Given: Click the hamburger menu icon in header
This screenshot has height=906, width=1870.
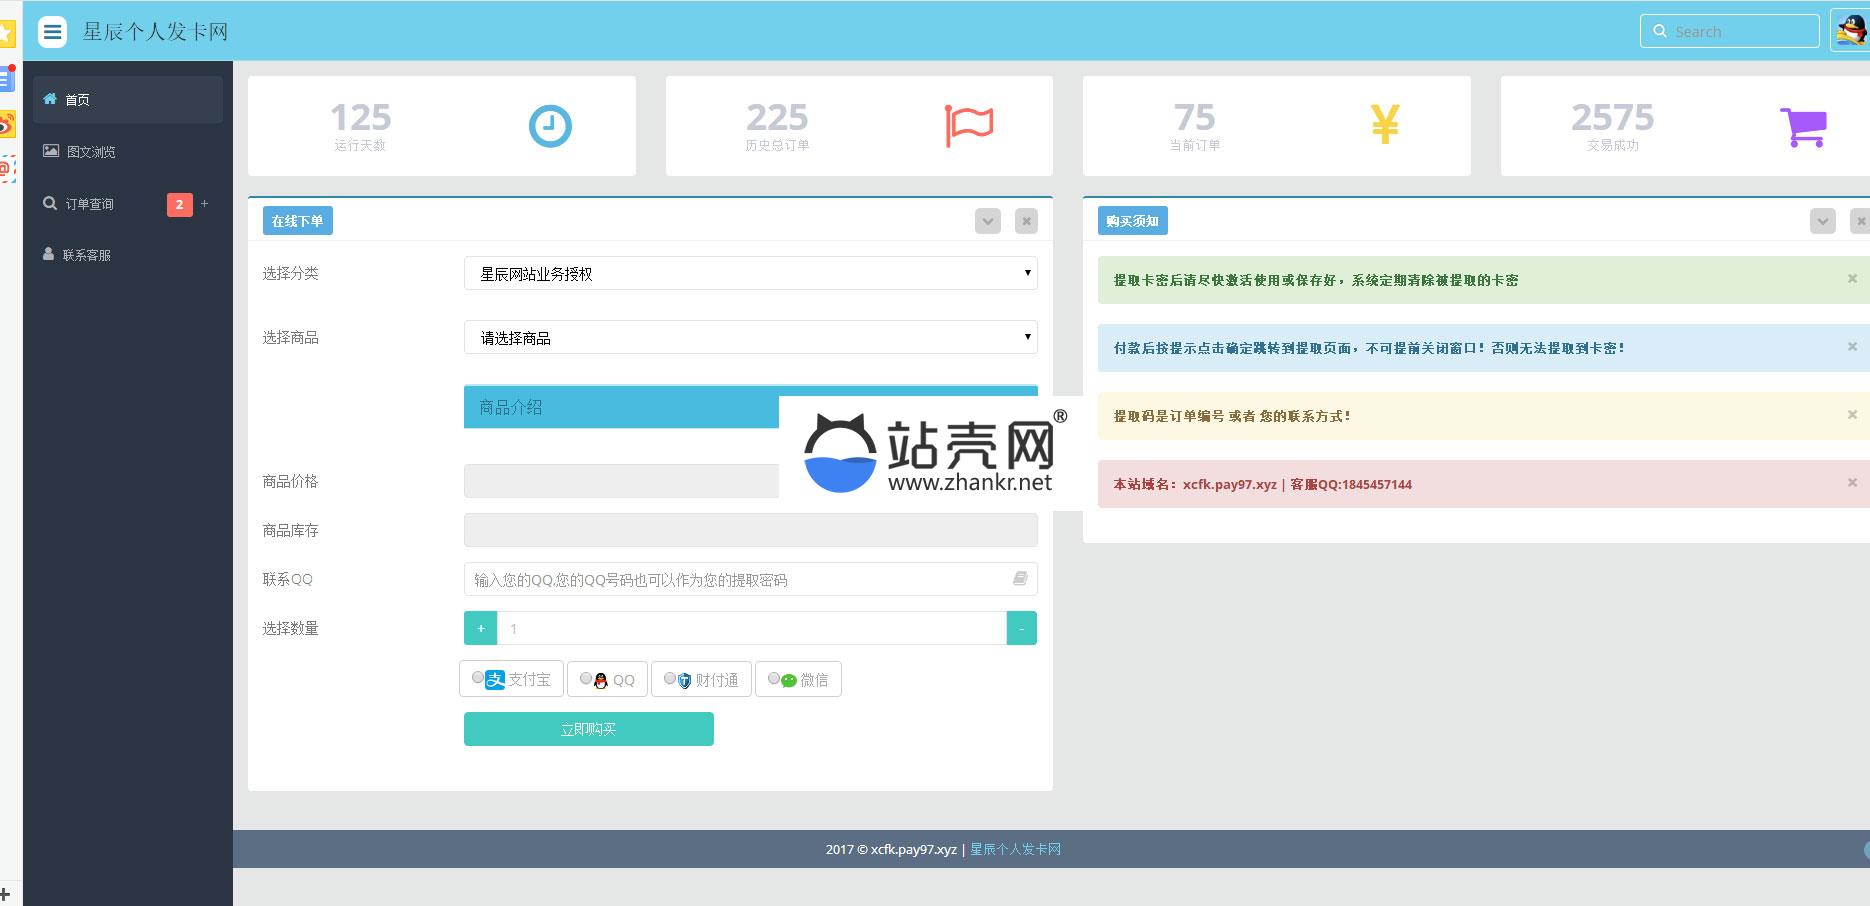Looking at the screenshot, I should [52, 32].
